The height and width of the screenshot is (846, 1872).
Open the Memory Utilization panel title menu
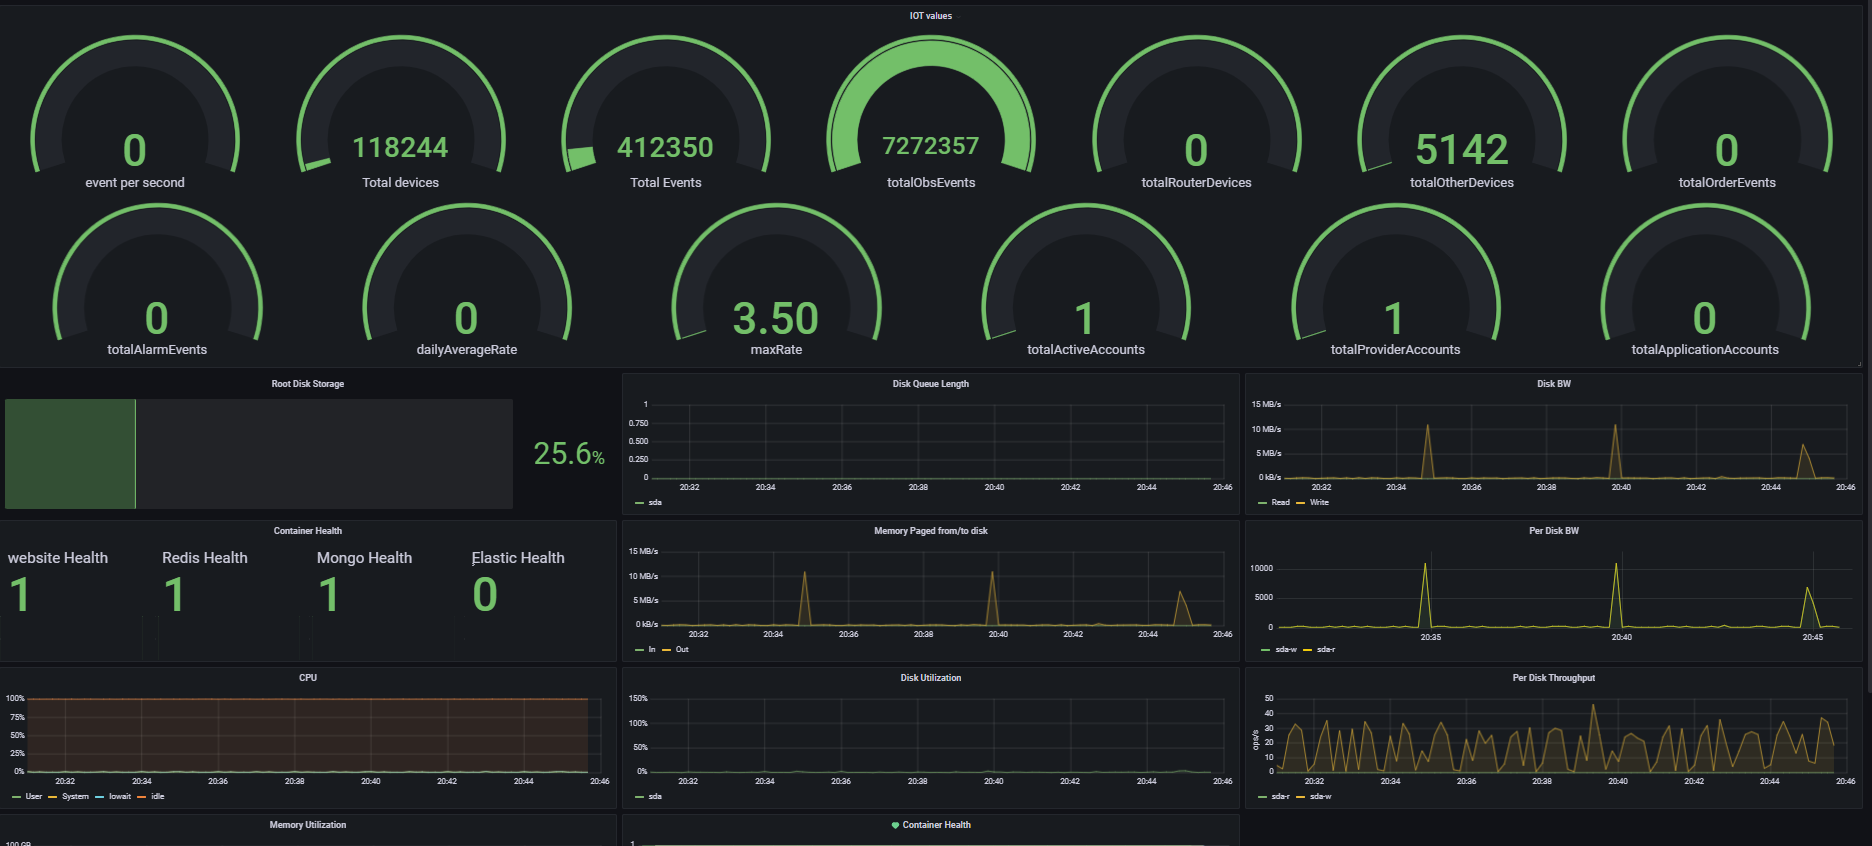(x=308, y=825)
